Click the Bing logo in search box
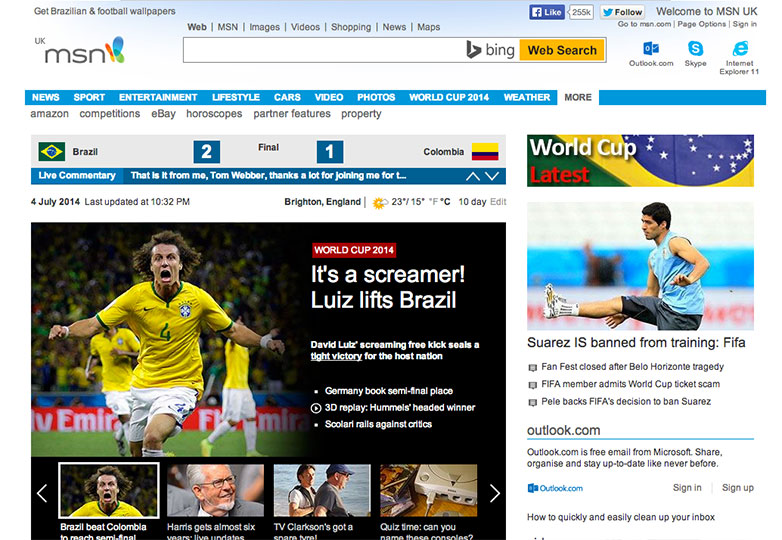The image size is (782, 540). [490, 50]
